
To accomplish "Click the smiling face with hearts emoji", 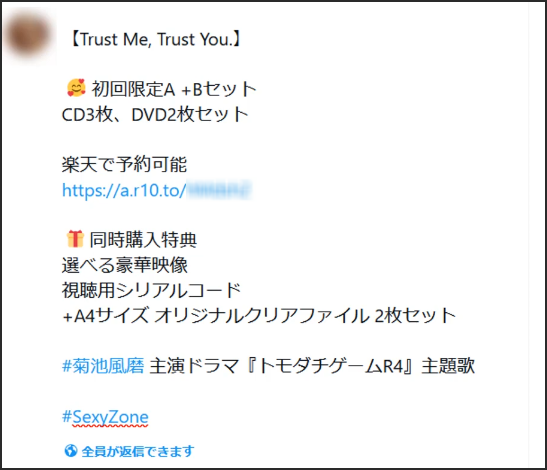I will (x=76, y=88).
